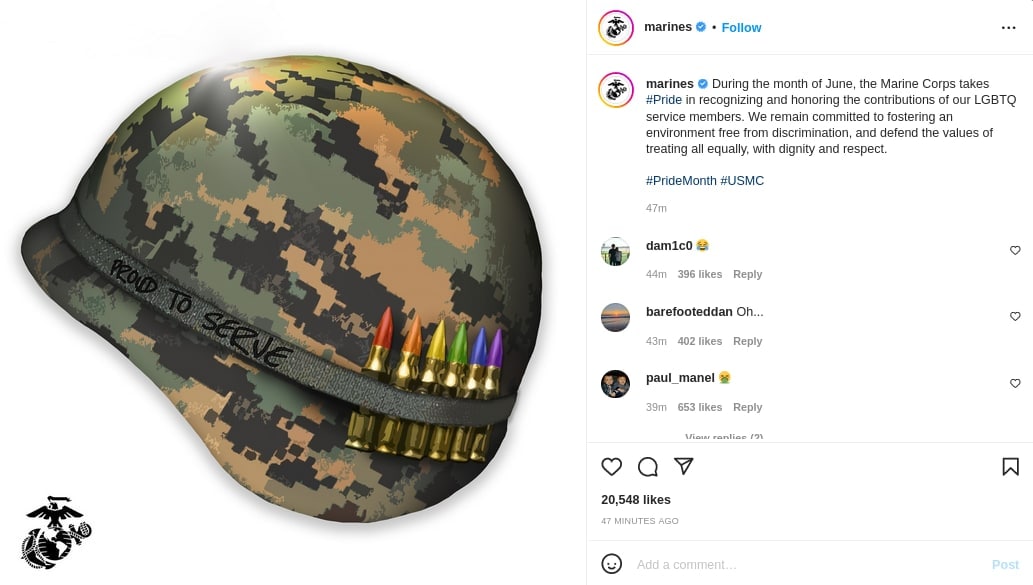
Task: Open the #USMC hashtag link
Action: [742, 181]
